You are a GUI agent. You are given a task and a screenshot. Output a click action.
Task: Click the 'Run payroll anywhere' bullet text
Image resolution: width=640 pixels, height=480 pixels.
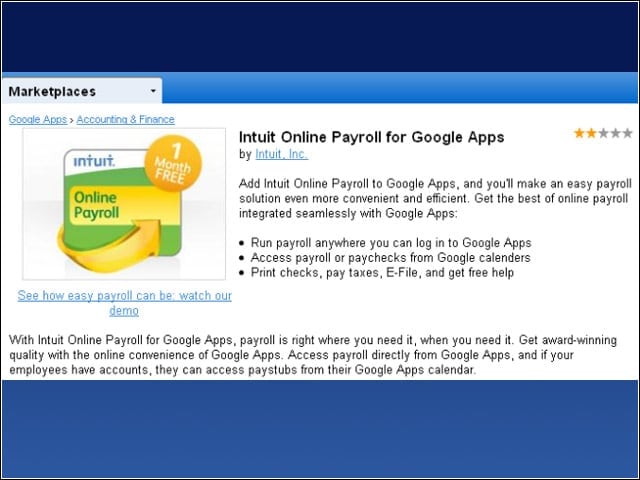point(391,243)
